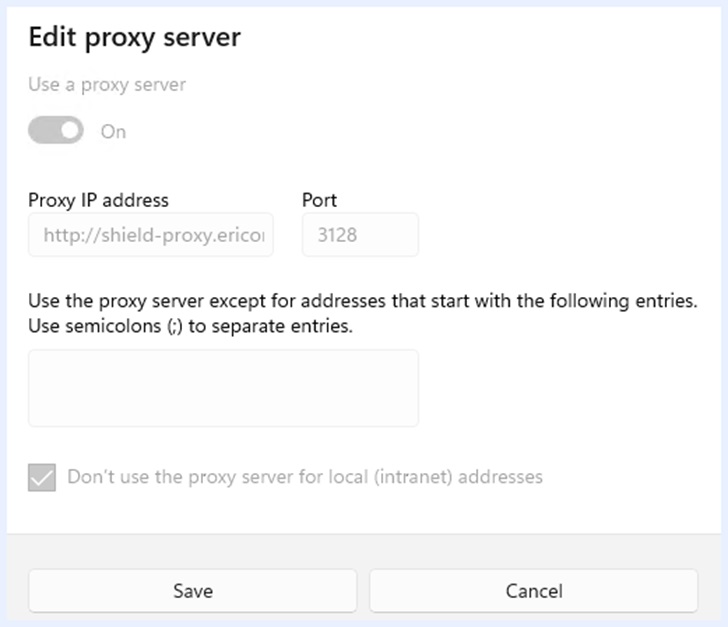Click the "On" label beside the switch
Viewport: 728px width, 627px height.
pos(113,131)
